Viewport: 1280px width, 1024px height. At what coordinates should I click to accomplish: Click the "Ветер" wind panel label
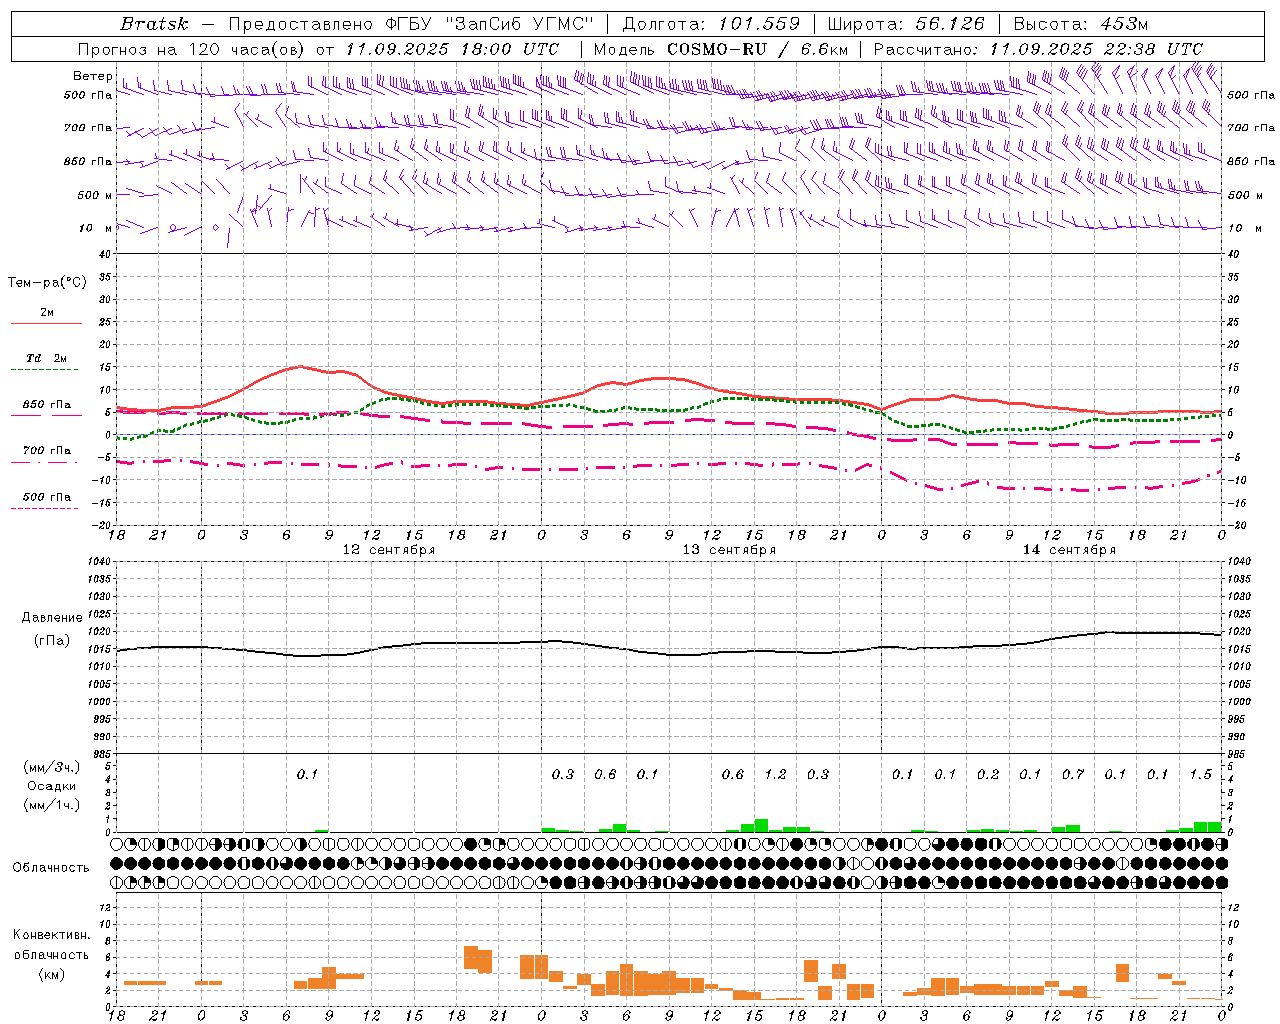coord(93,76)
